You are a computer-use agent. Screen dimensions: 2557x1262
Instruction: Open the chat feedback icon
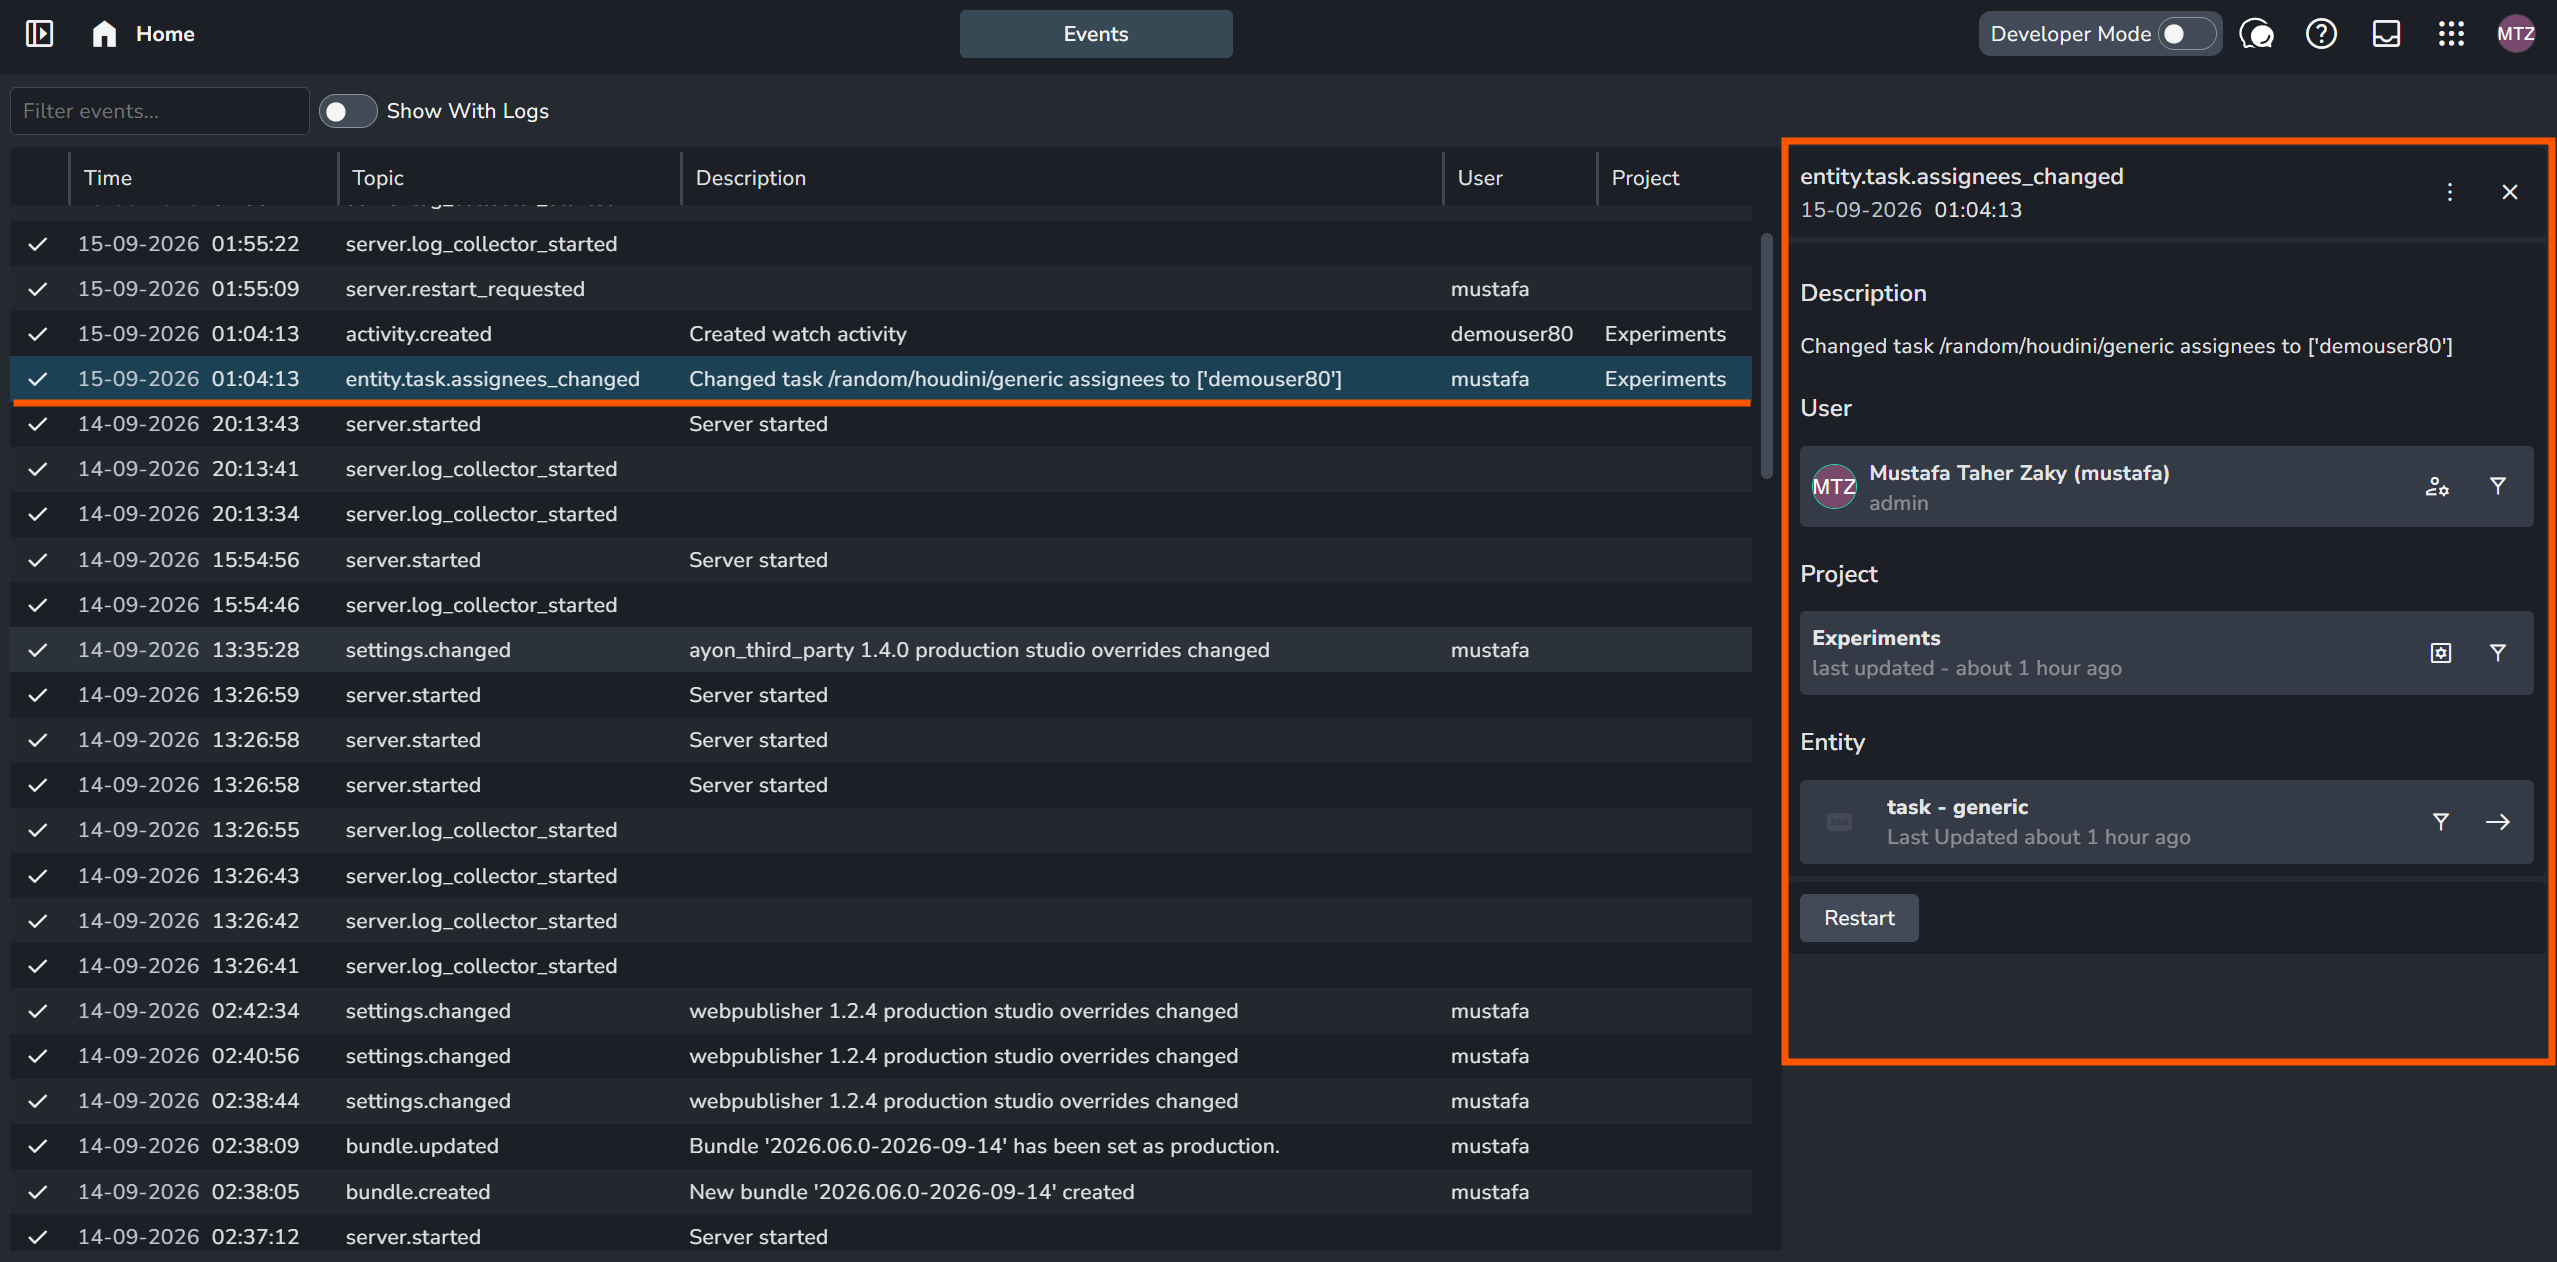coord(2256,34)
